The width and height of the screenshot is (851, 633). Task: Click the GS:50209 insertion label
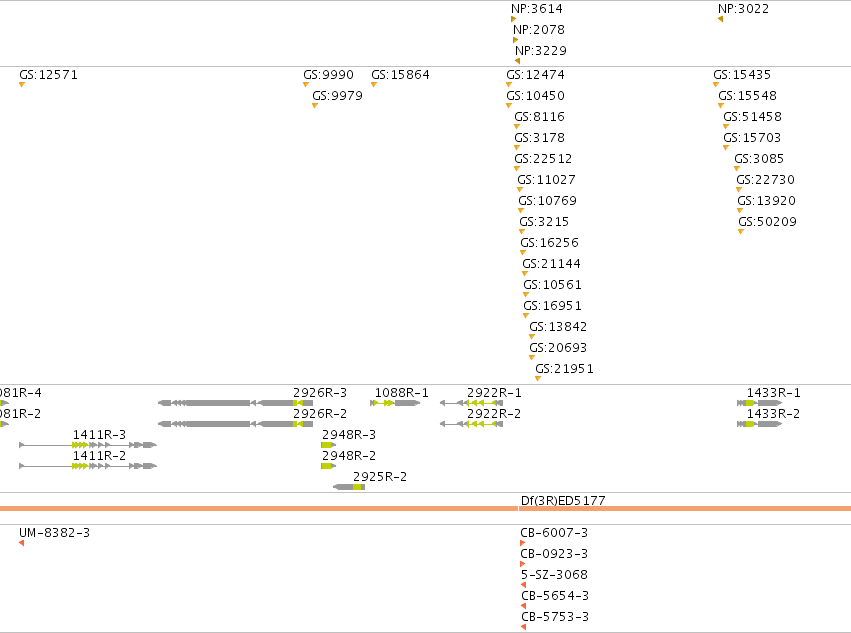(x=767, y=222)
